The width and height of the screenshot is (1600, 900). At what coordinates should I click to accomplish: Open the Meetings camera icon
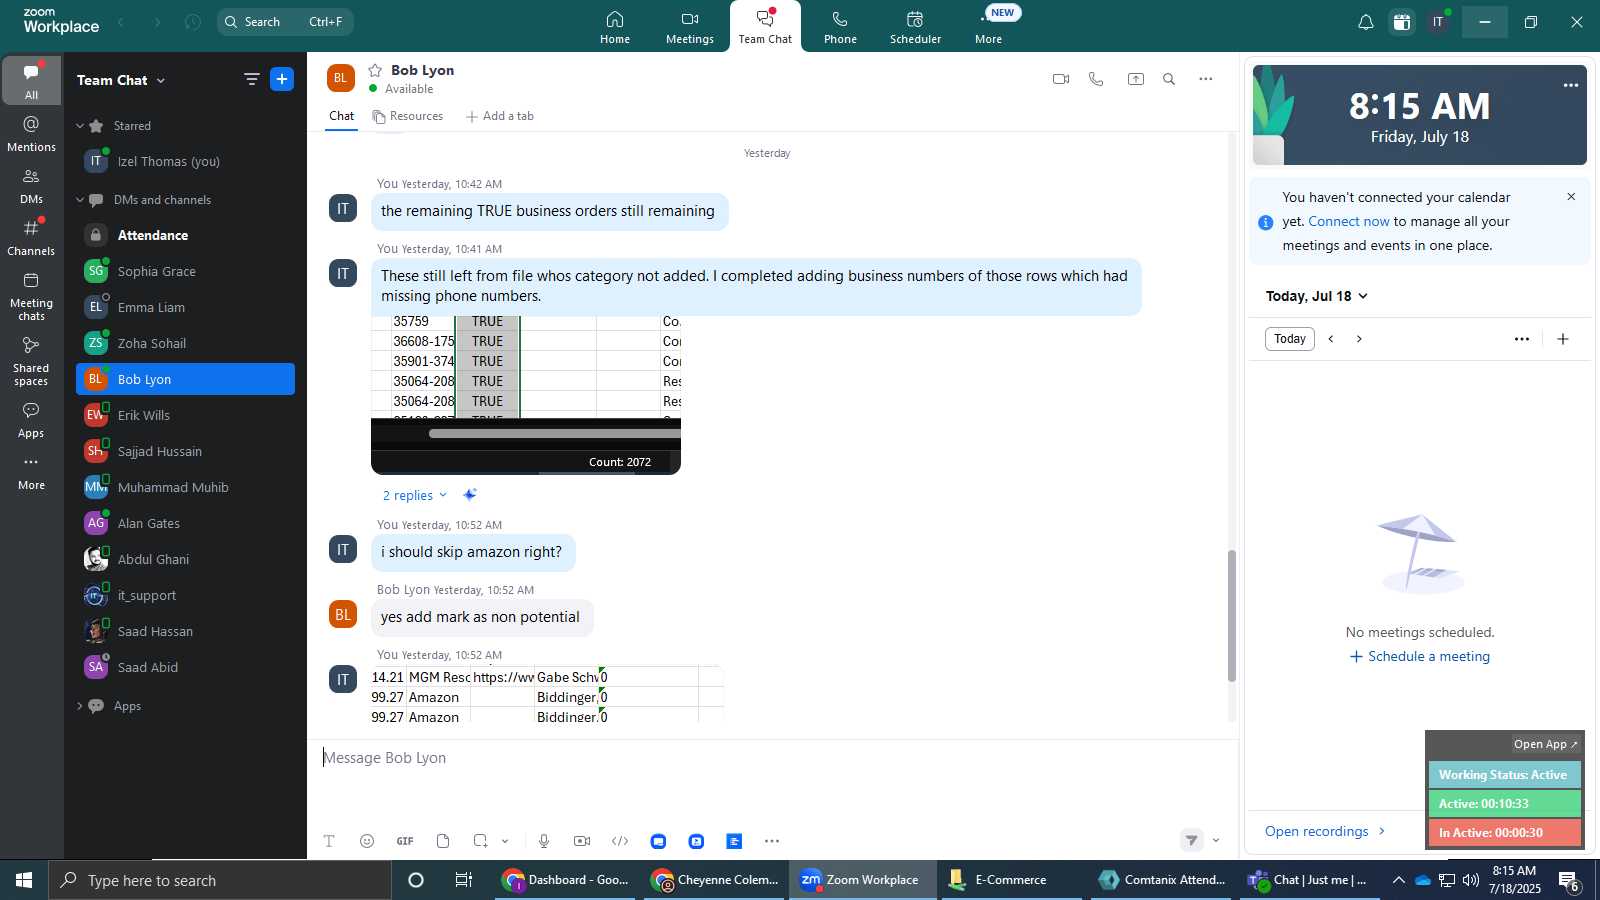690,20
